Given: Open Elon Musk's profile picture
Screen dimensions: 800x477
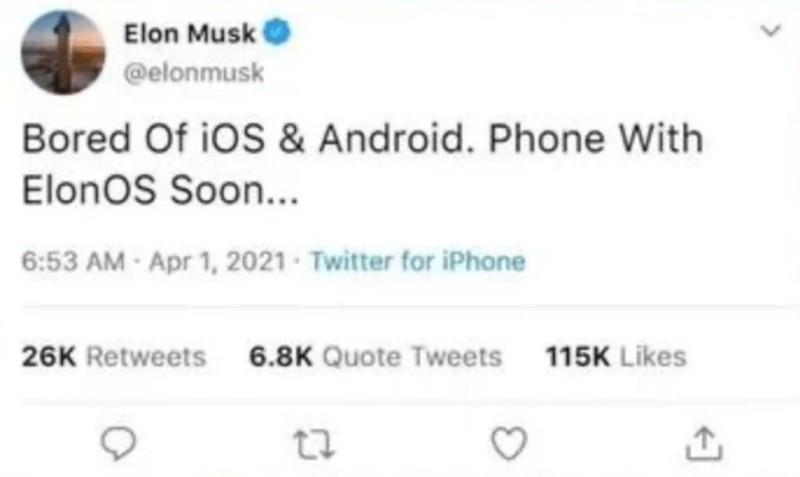Looking at the screenshot, I should (x=63, y=53).
